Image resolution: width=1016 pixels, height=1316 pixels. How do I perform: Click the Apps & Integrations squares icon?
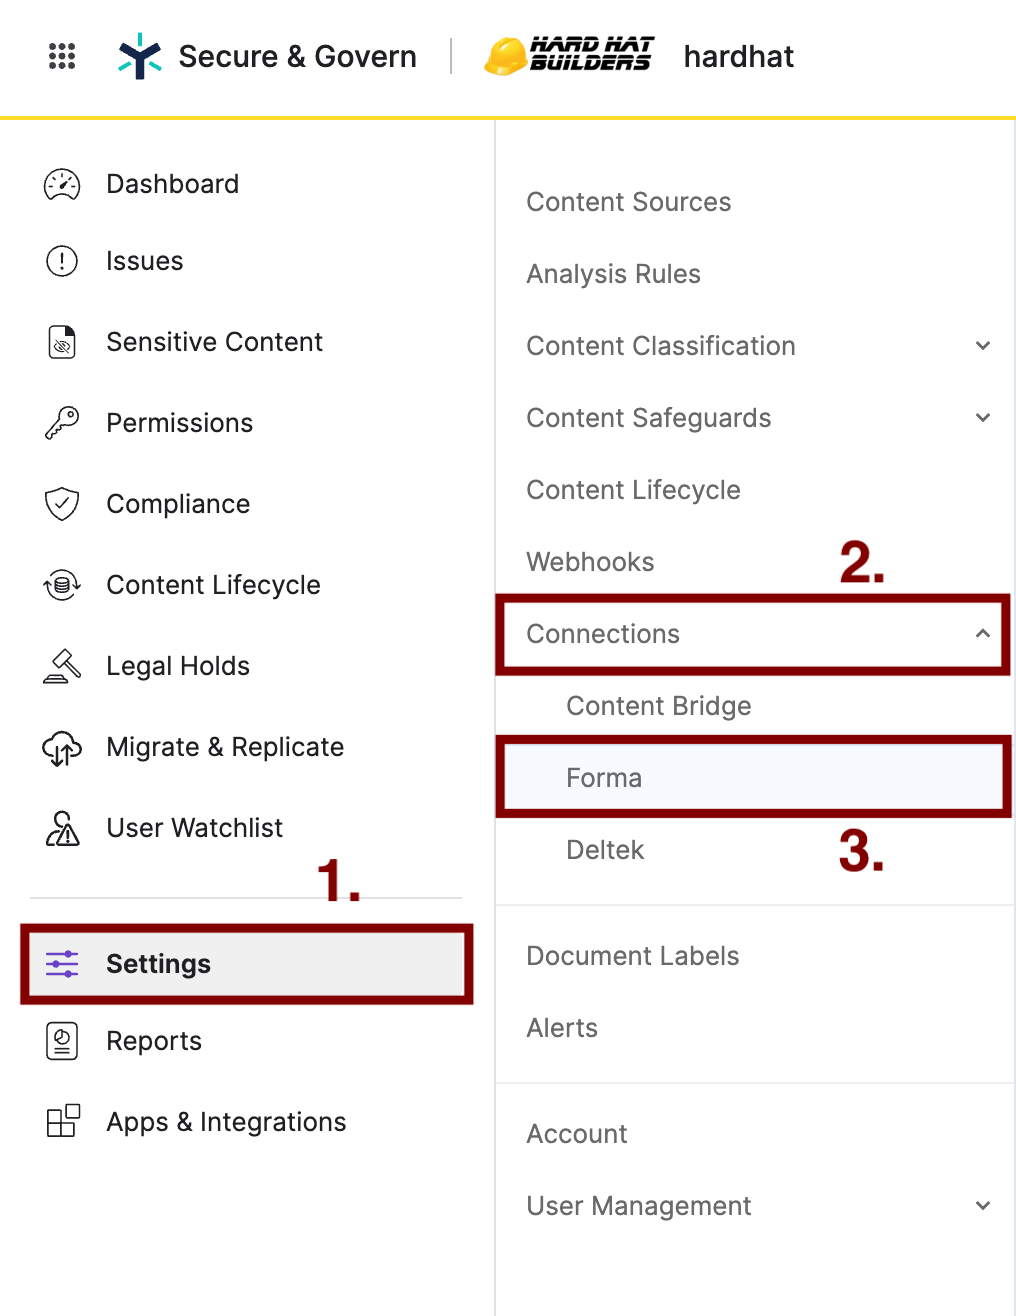tap(63, 1121)
